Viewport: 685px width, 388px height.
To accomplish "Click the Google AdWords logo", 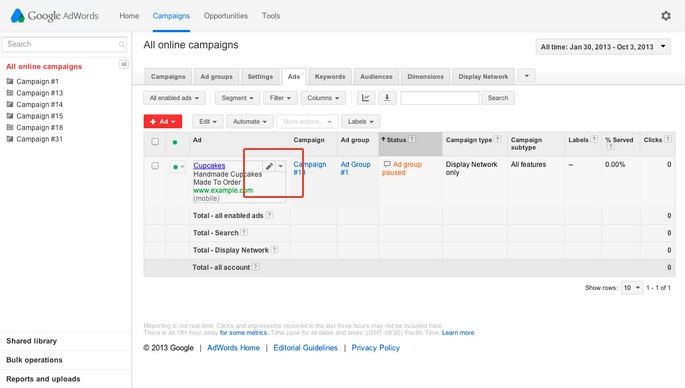I will [54, 16].
